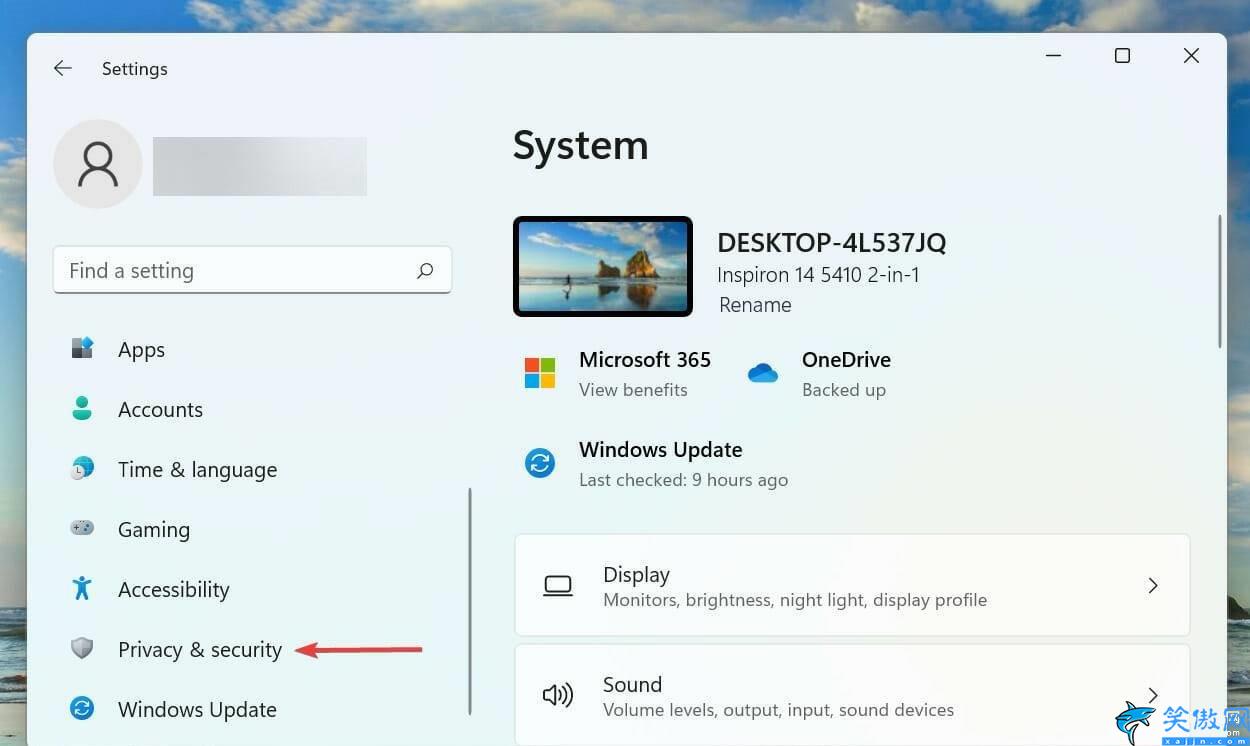Click the sidebar navigation scrollbar
Image resolution: width=1250 pixels, height=746 pixels.
pyautogui.click(x=470, y=600)
